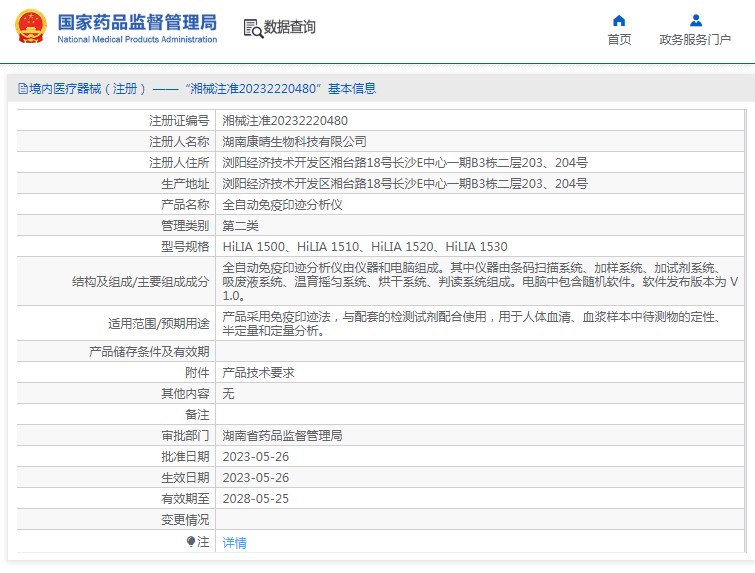The image size is (755, 573).
Task: Open the 详情 details link
Action: 234,543
